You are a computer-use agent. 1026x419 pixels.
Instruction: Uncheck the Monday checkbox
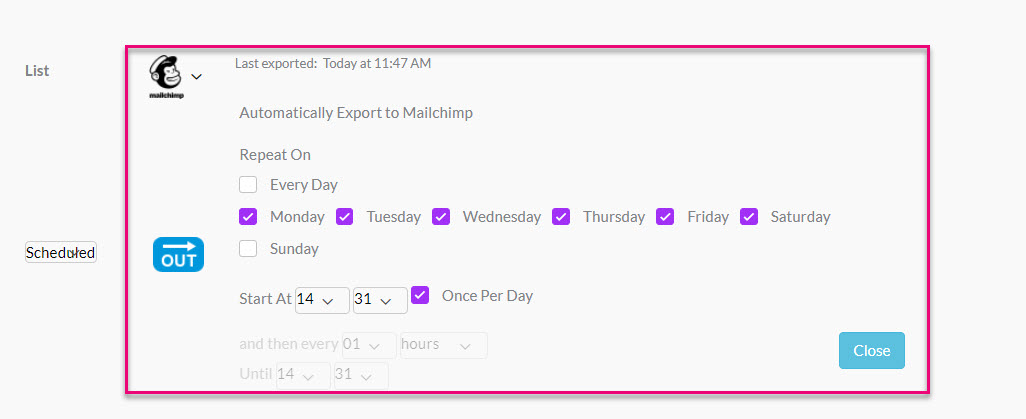click(x=248, y=217)
